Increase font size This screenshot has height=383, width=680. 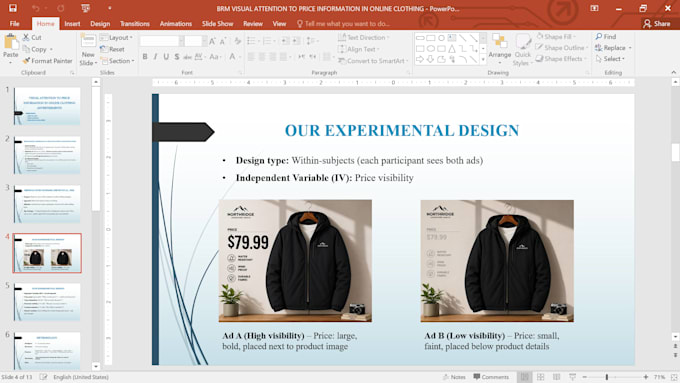[x=212, y=41]
